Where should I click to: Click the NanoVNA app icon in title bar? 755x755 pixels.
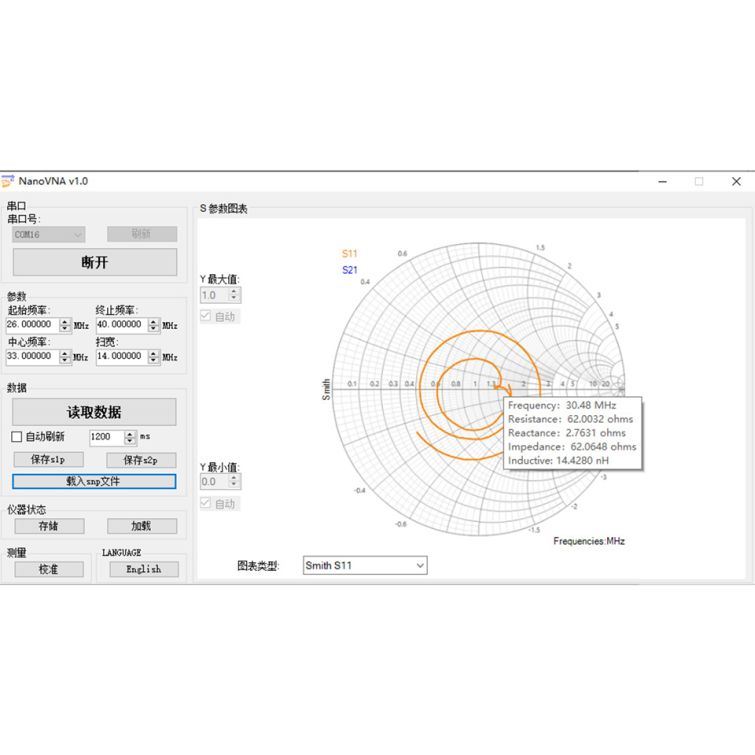click(8, 181)
